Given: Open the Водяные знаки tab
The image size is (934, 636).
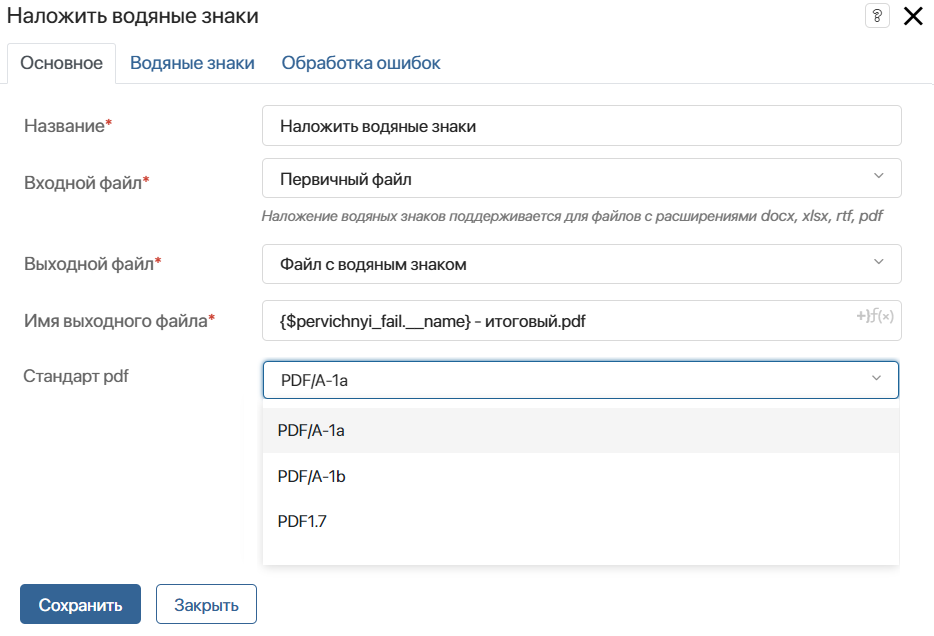Looking at the screenshot, I should coord(192,63).
